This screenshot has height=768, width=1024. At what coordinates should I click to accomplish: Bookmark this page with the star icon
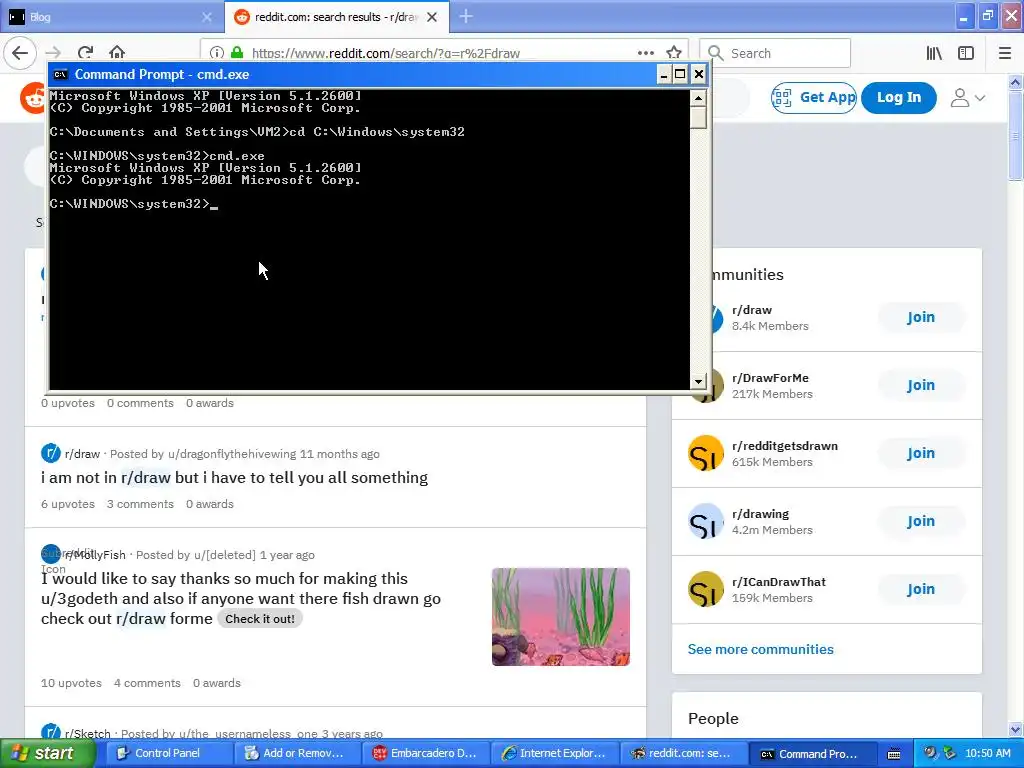tap(674, 53)
